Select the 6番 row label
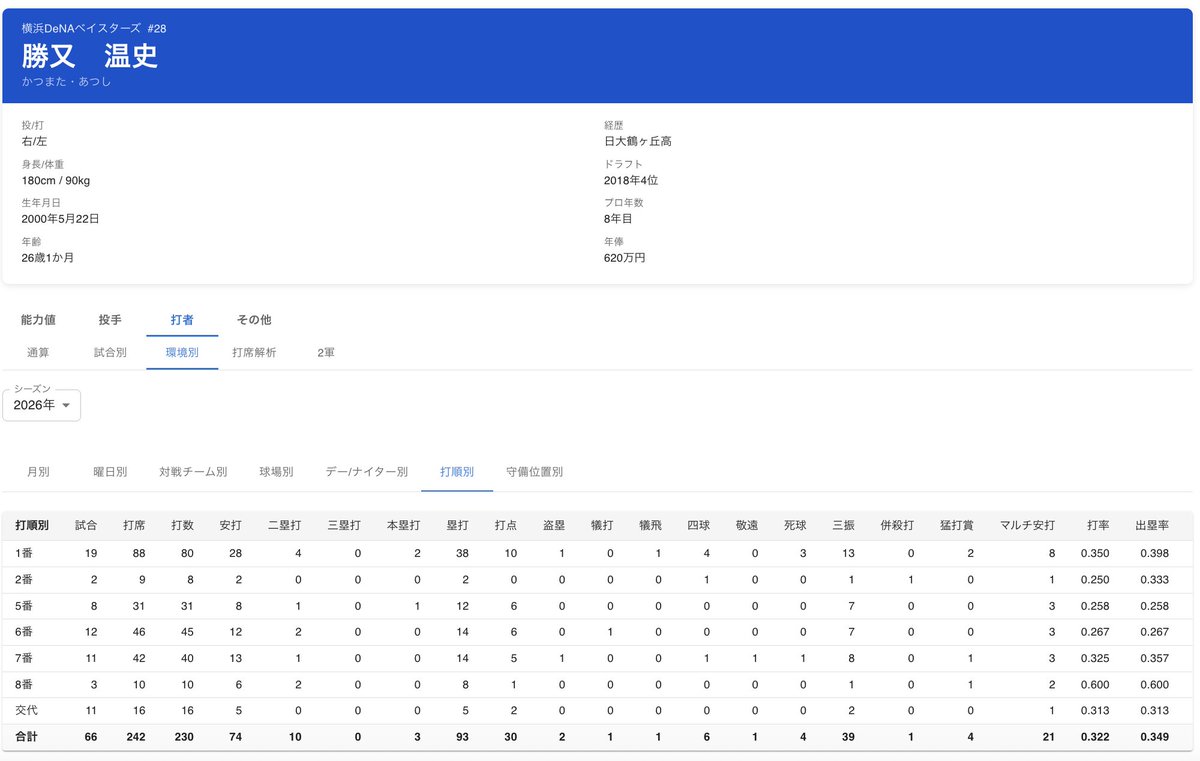The height and width of the screenshot is (761, 1200). [x=25, y=632]
